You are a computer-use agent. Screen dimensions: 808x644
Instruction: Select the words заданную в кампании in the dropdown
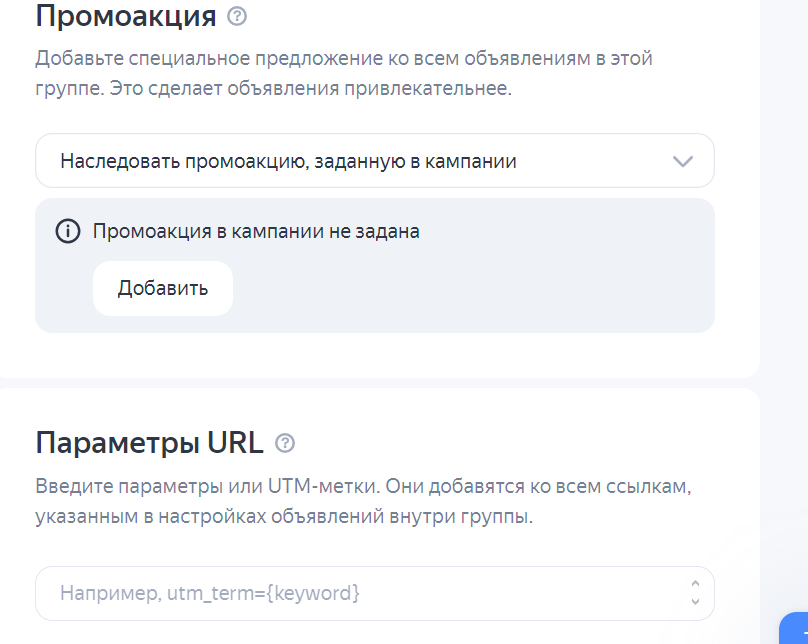tap(420, 161)
